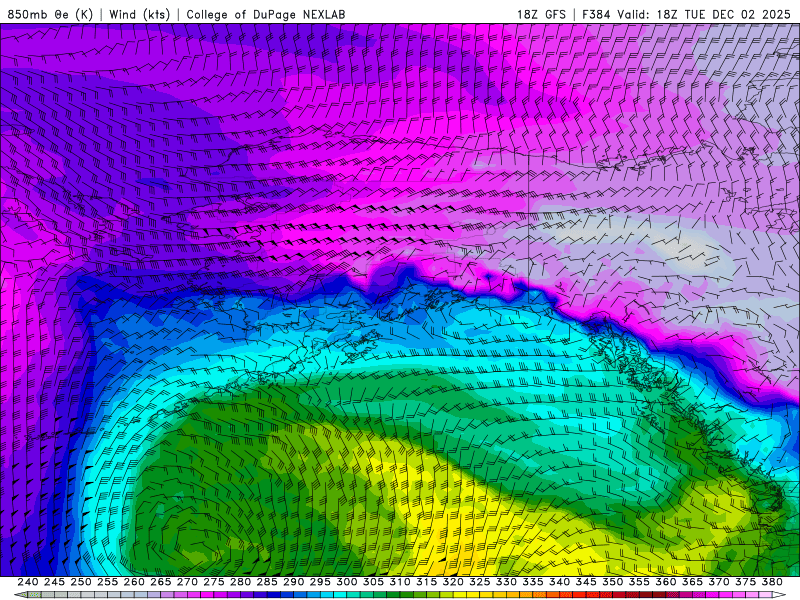This screenshot has width=800, height=600.
Task: Click the 370 value on color scale
Action: 719,582
